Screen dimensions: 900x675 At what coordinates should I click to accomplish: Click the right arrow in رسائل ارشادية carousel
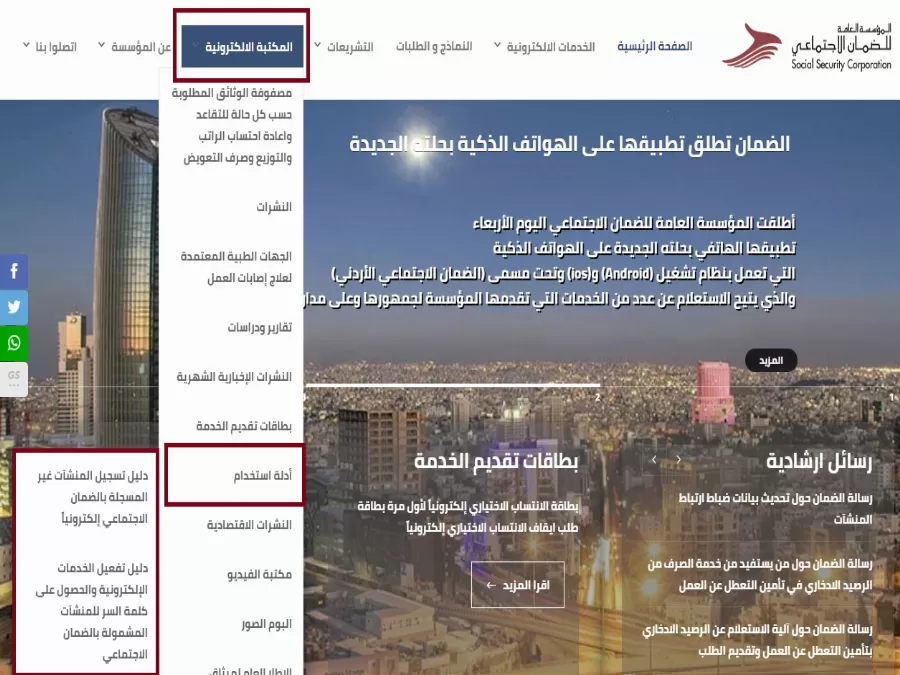(x=678, y=459)
